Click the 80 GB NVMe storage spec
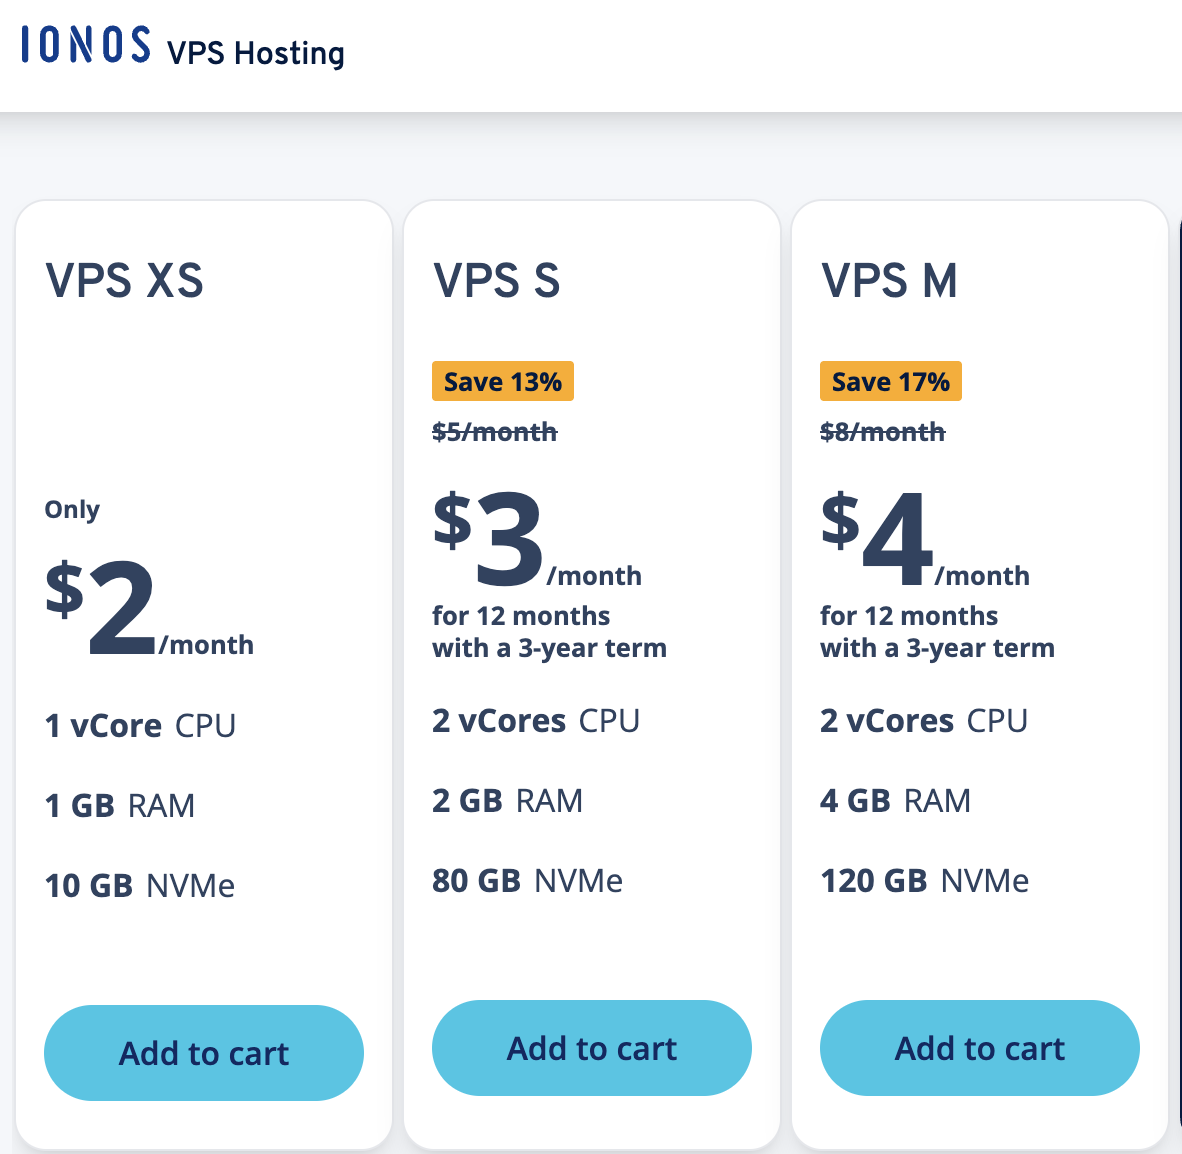 point(527,880)
